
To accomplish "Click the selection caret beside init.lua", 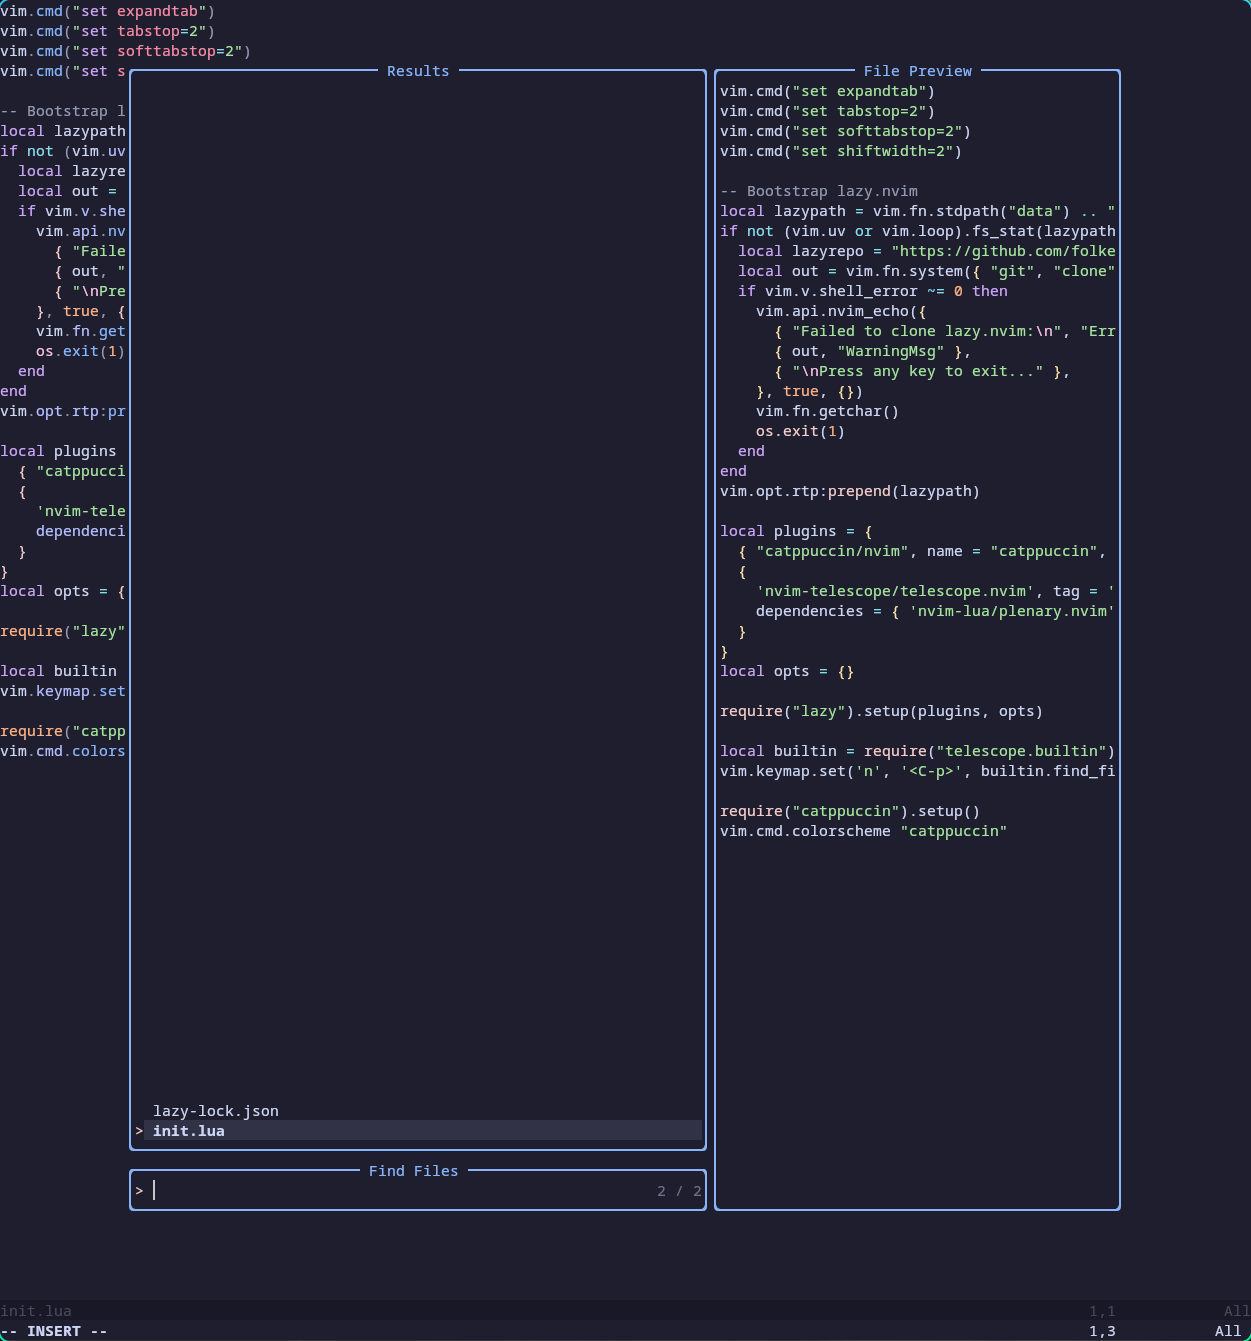I will click(139, 1131).
